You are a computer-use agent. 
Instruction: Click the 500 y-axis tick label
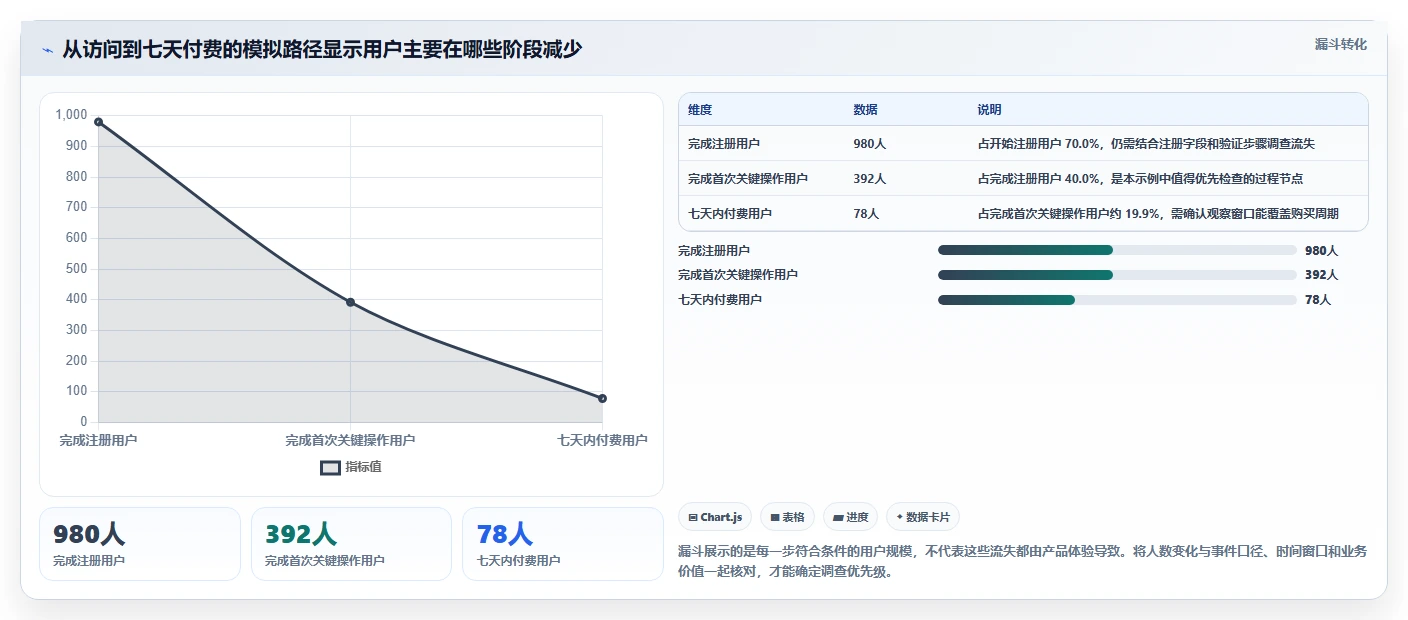point(77,269)
